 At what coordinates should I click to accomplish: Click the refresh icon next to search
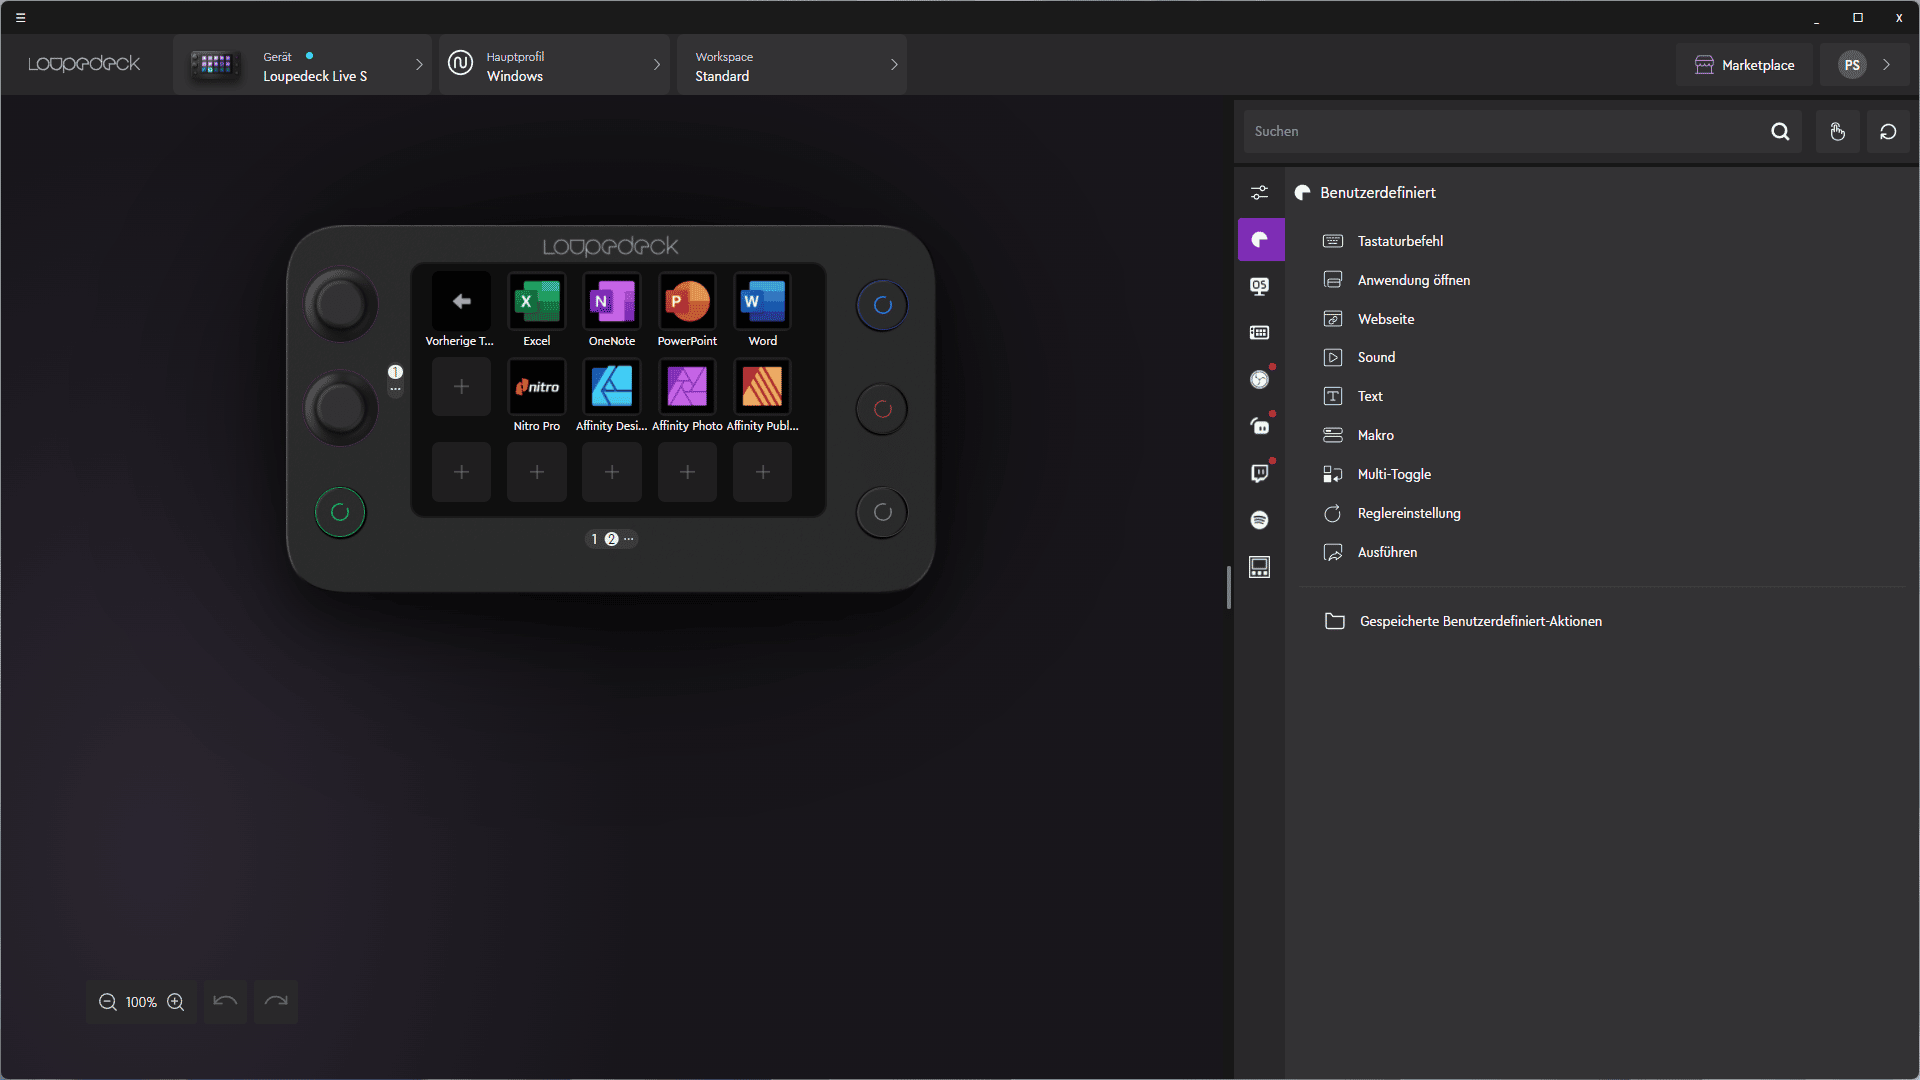tap(1888, 132)
